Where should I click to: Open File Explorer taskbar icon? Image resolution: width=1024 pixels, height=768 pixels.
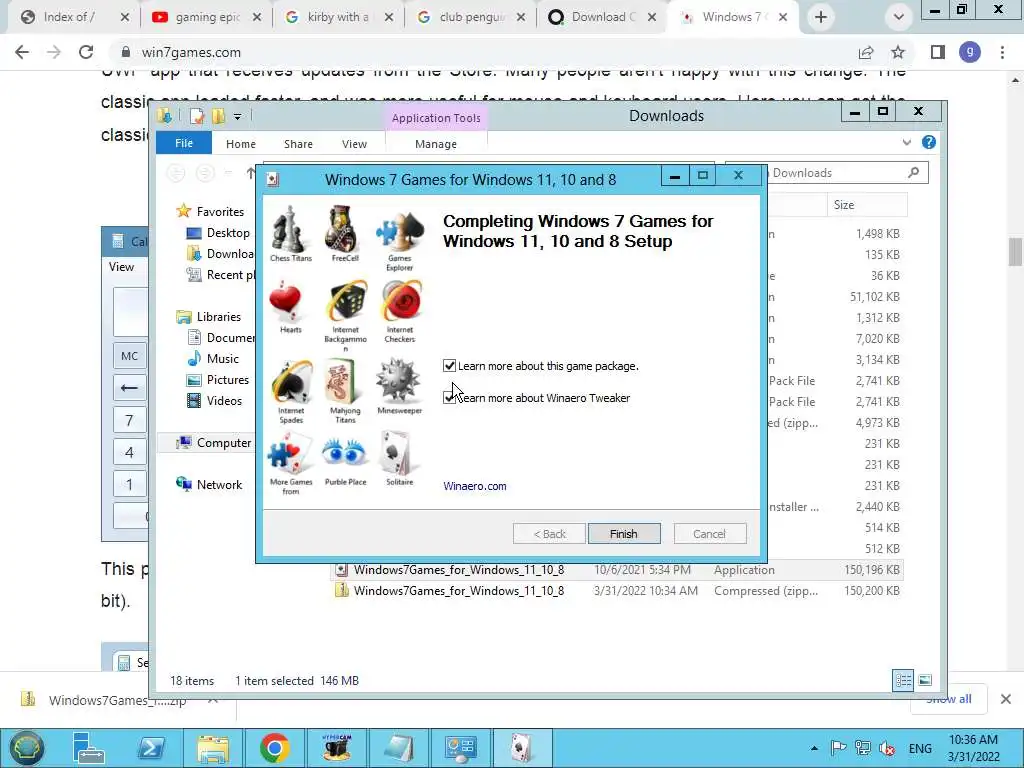click(213, 748)
